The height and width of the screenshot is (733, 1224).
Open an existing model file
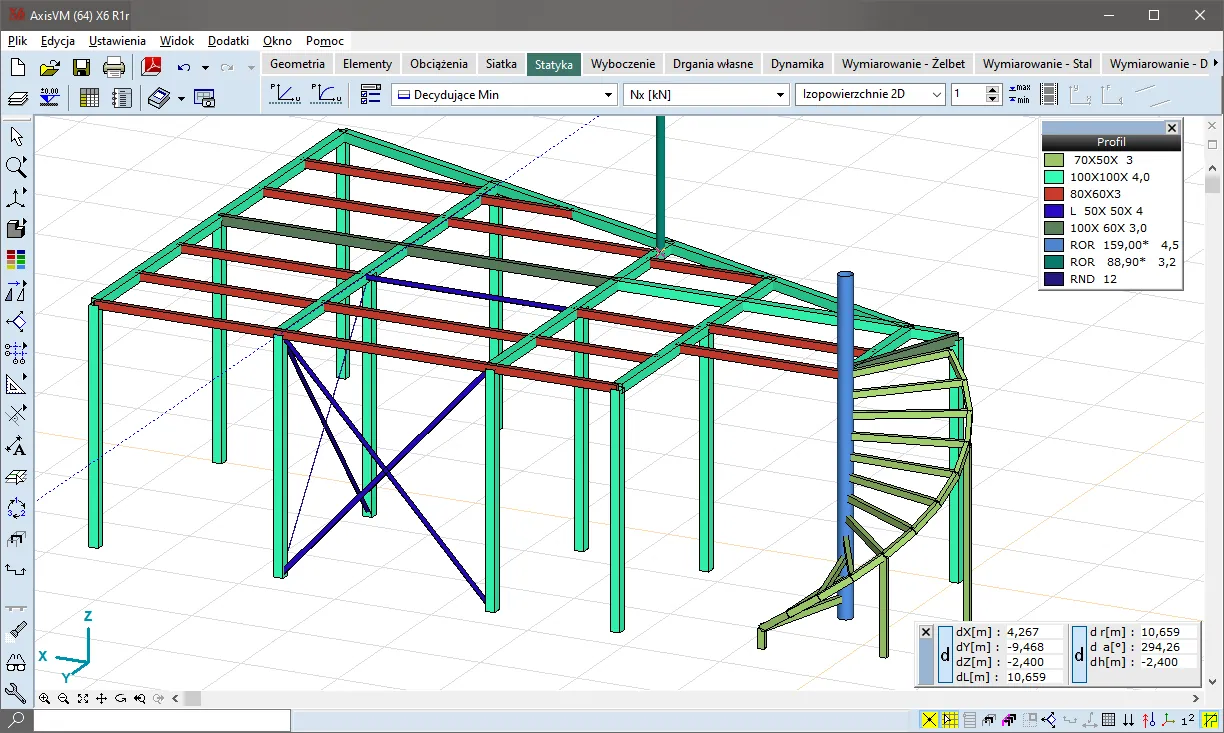click(50, 68)
